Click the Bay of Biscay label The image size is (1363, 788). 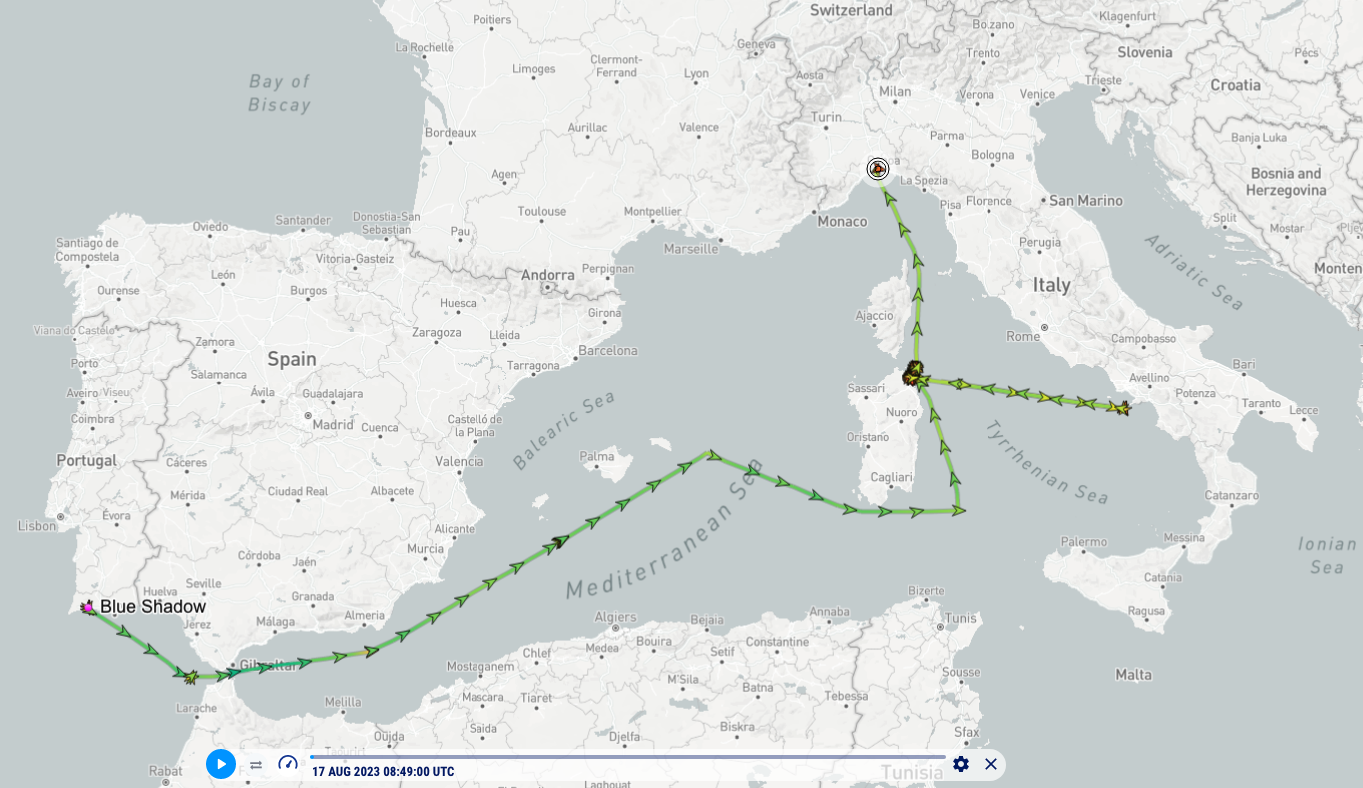pos(280,93)
